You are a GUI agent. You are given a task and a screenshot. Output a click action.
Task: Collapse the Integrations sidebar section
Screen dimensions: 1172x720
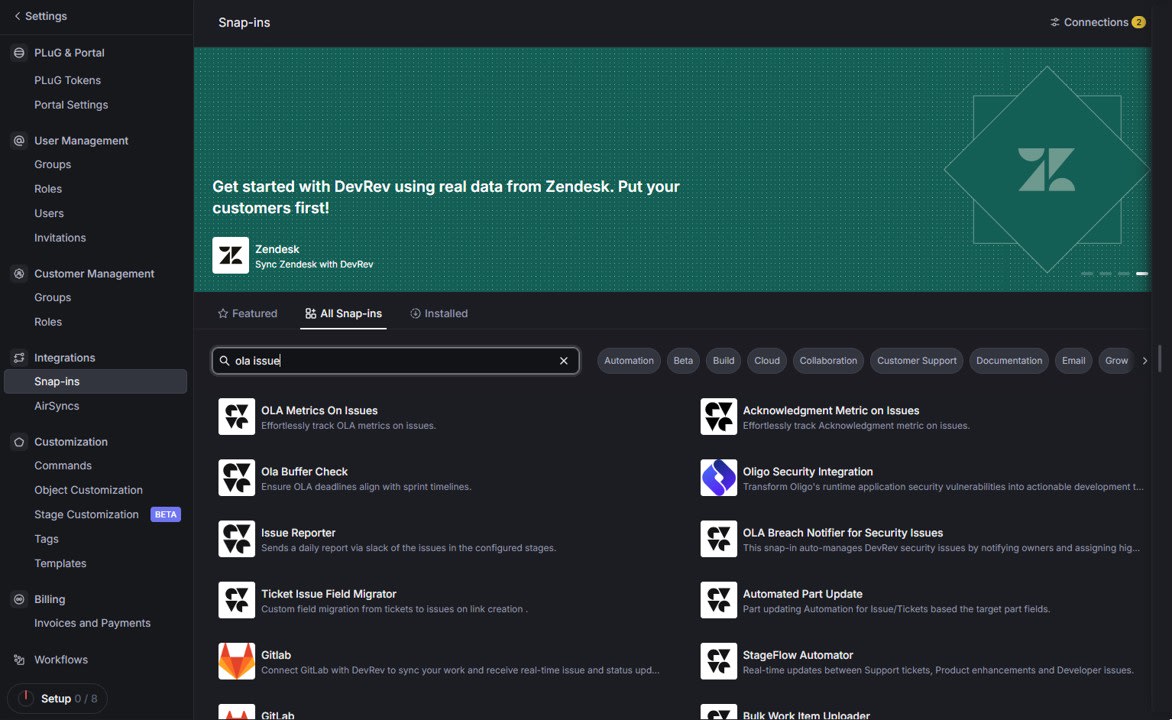64,358
